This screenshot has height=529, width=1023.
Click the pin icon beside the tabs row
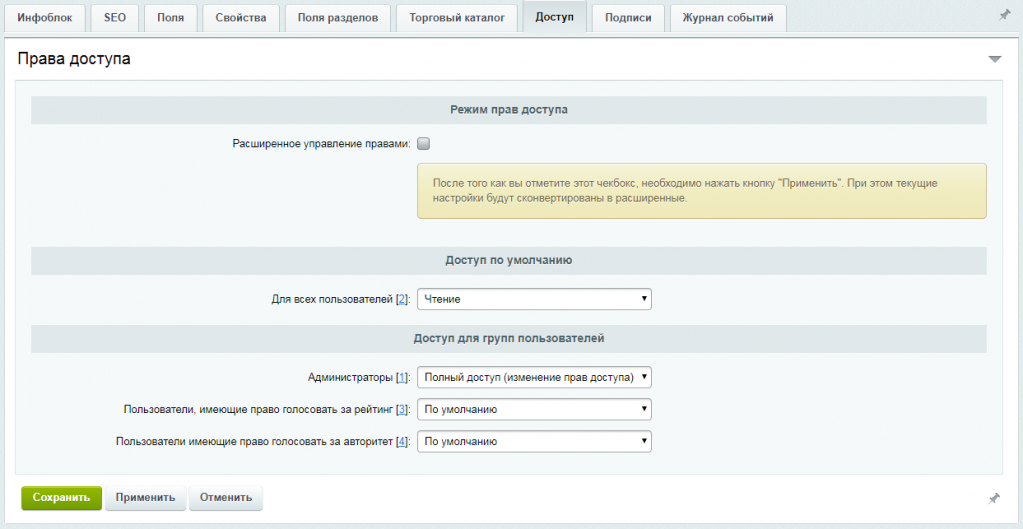click(x=1004, y=16)
